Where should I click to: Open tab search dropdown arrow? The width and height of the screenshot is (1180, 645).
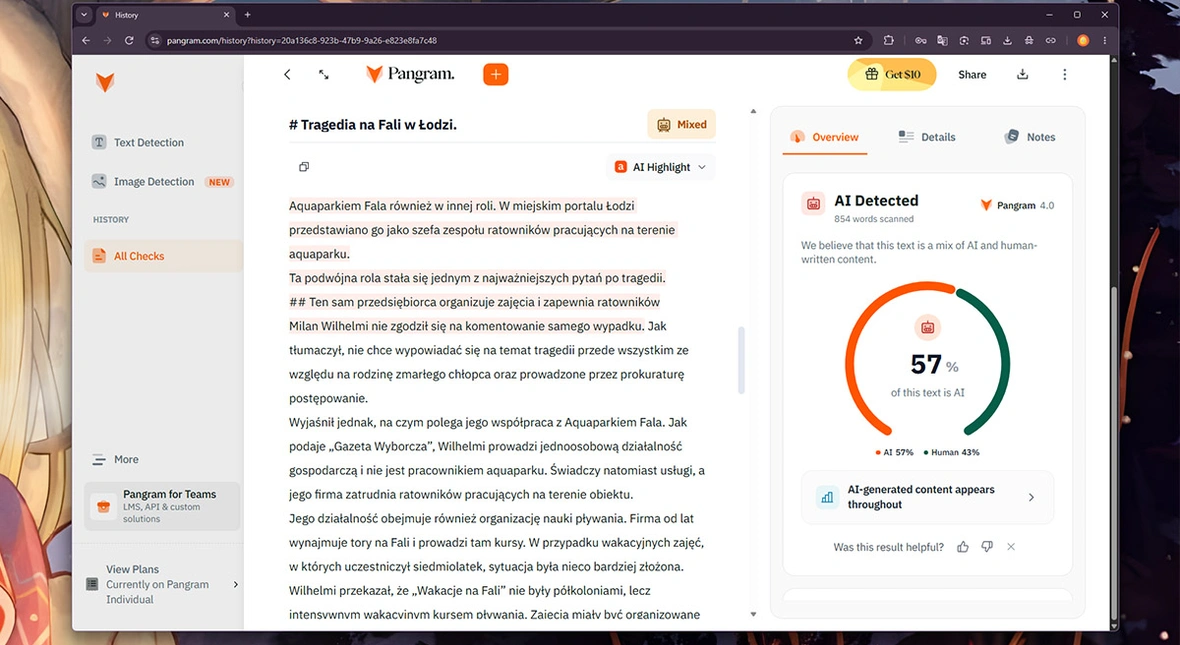click(x=84, y=14)
